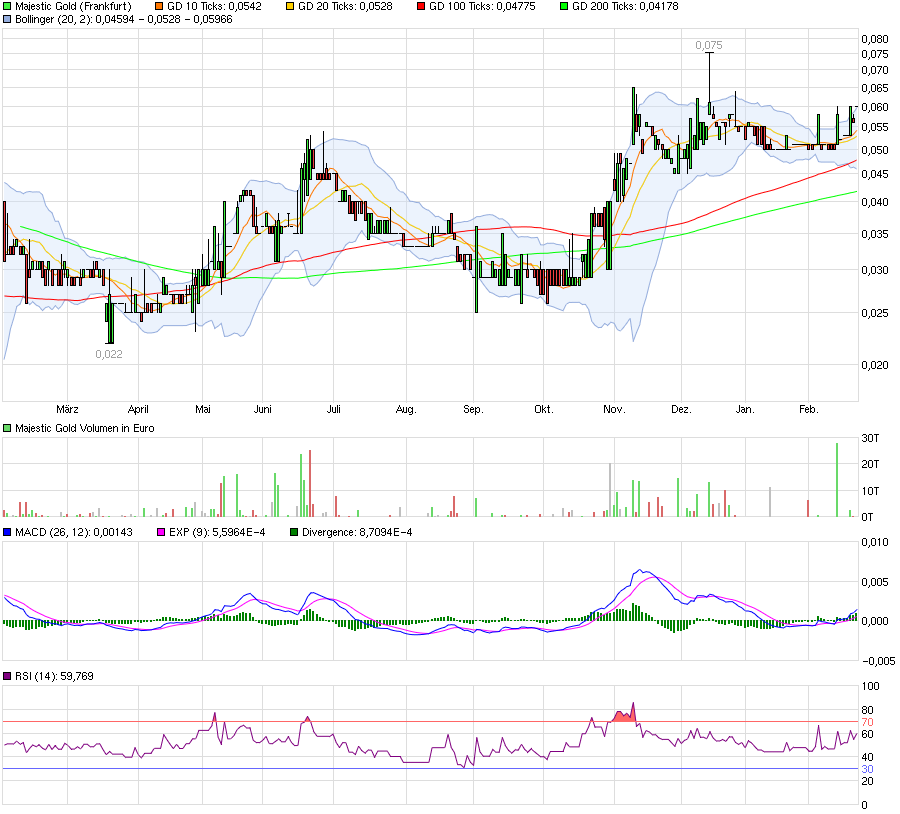This screenshot has height=814, width=900.
Task: Click the Jan. month label on time axis
Action: [x=745, y=409]
